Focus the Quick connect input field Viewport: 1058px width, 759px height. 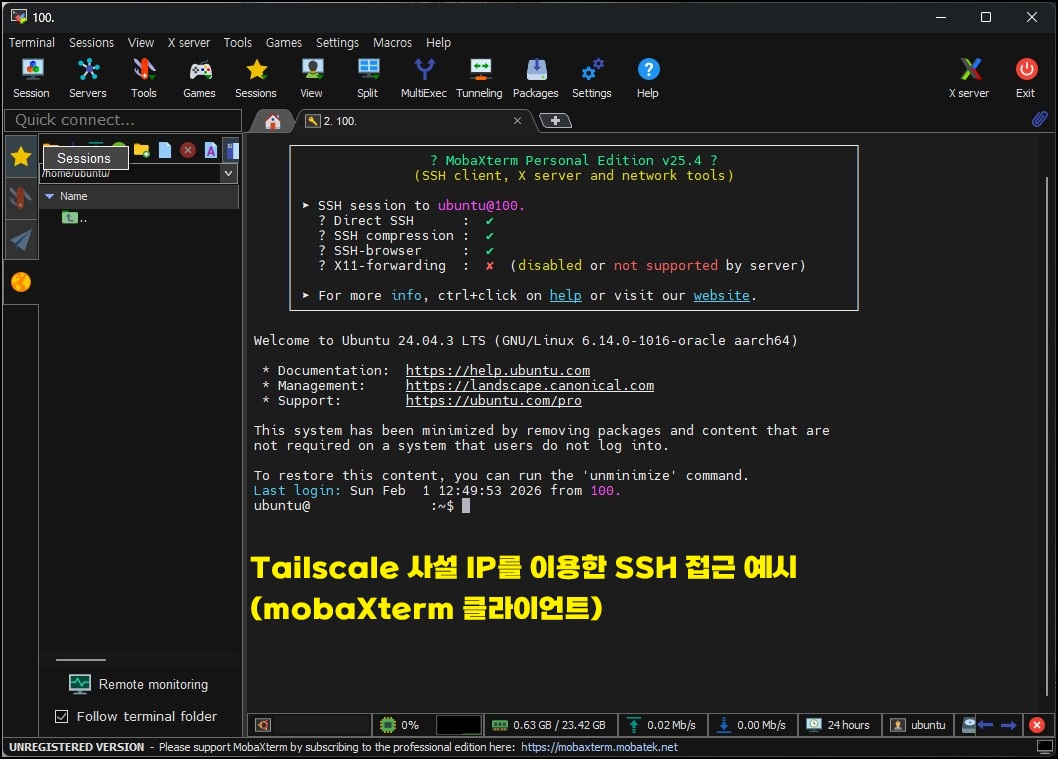click(123, 120)
